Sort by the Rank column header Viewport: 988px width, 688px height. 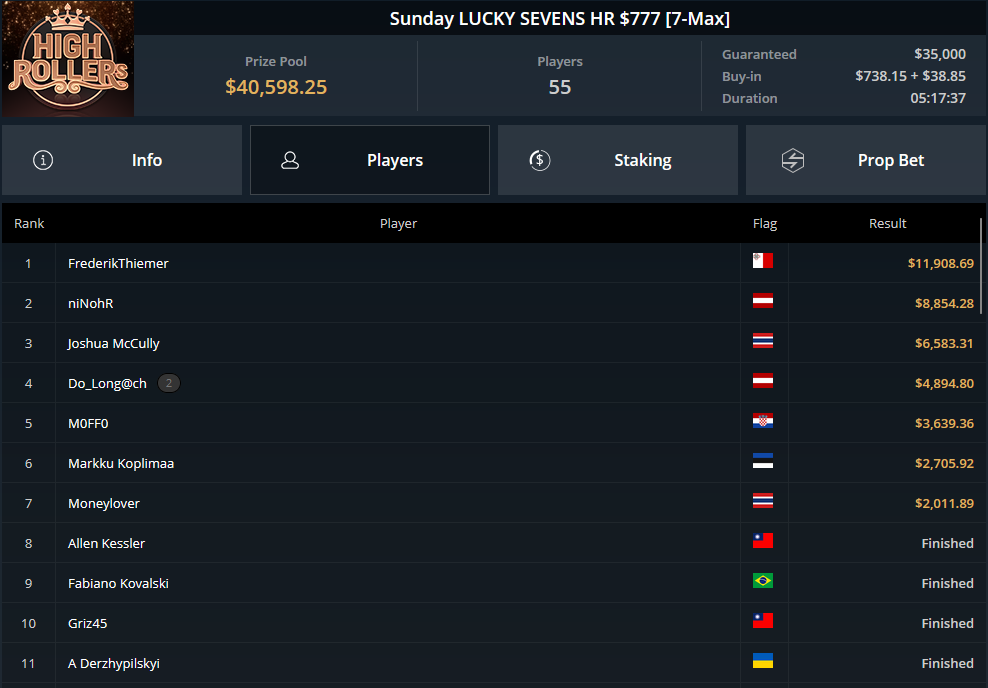[29, 224]
